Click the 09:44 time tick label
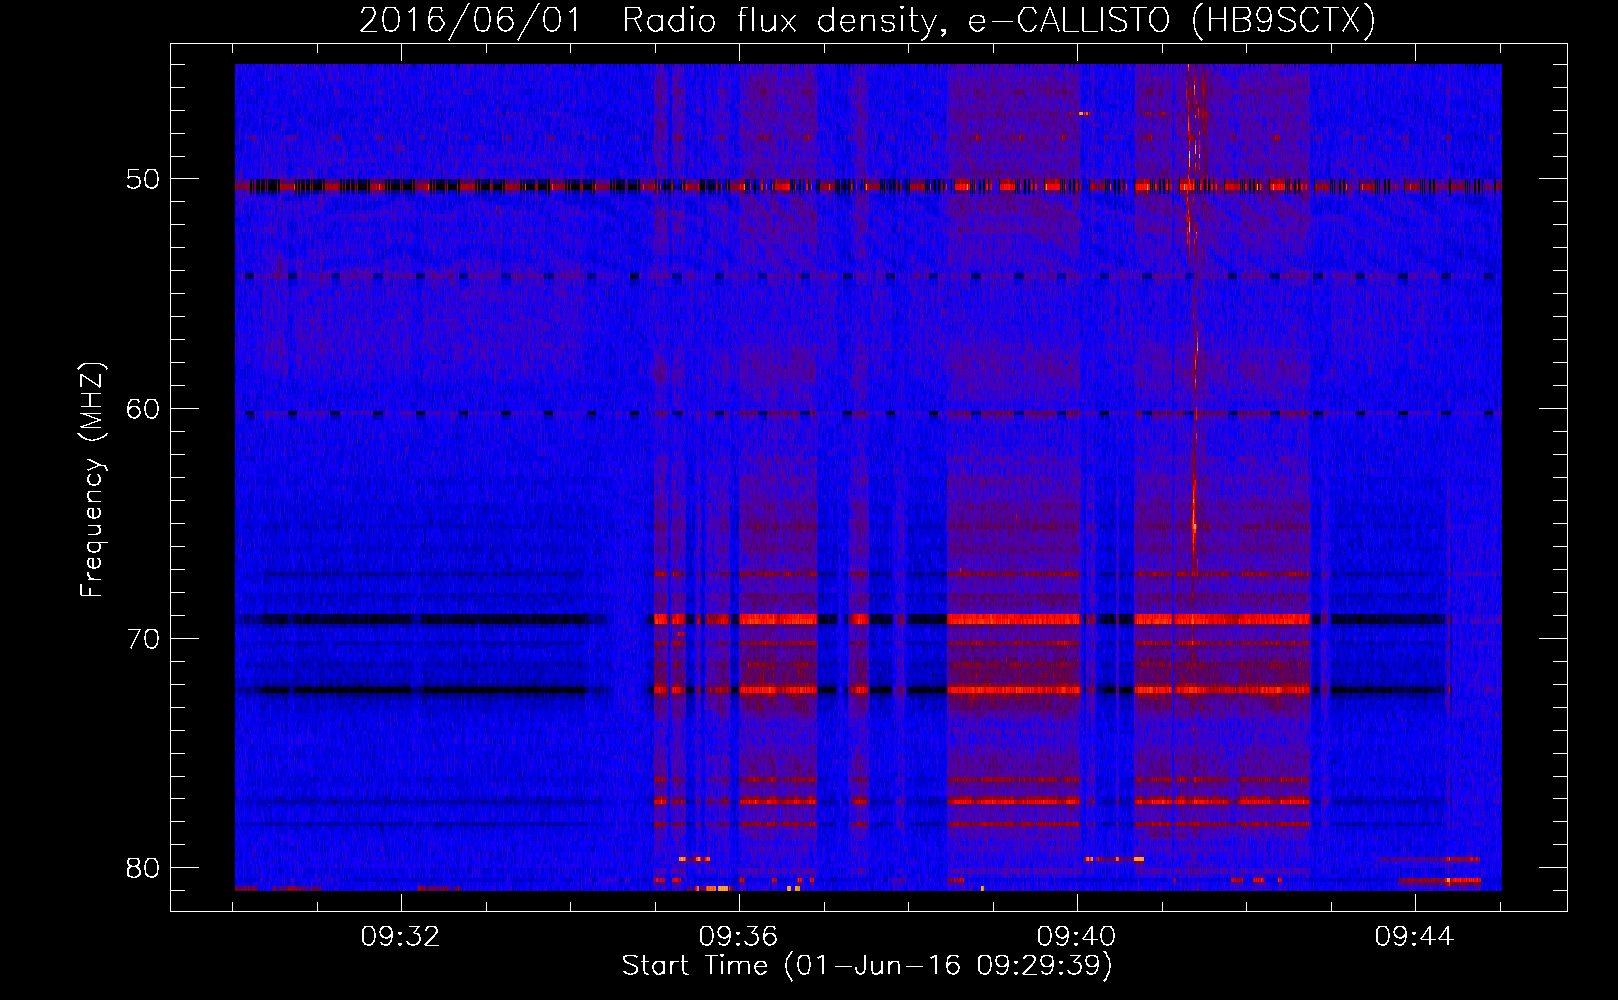The image size is (1618, 1000). click(x=1414, y=937)
